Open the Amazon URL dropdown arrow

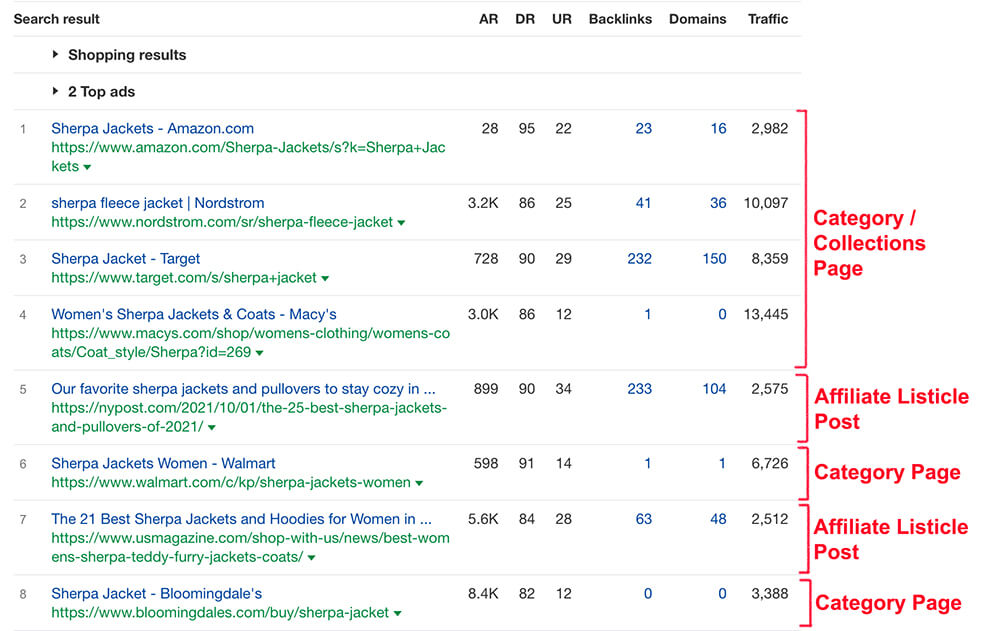[87, 167]
